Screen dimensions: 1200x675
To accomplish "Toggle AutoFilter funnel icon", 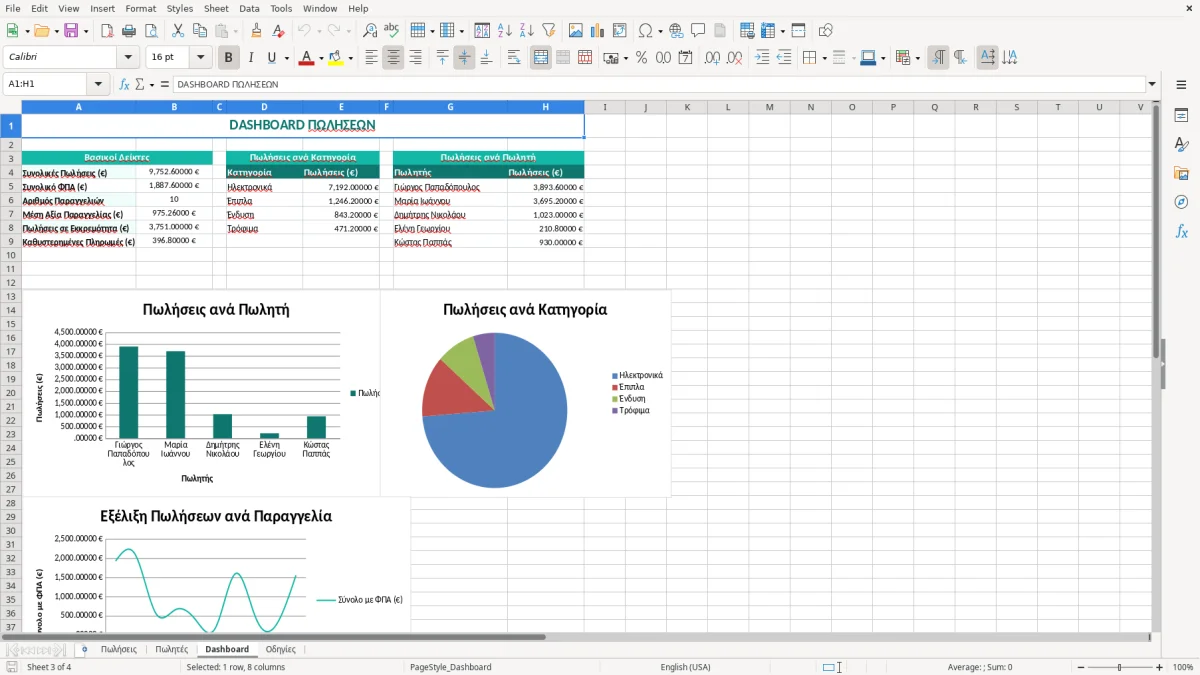I will click(x=549, y=31).
